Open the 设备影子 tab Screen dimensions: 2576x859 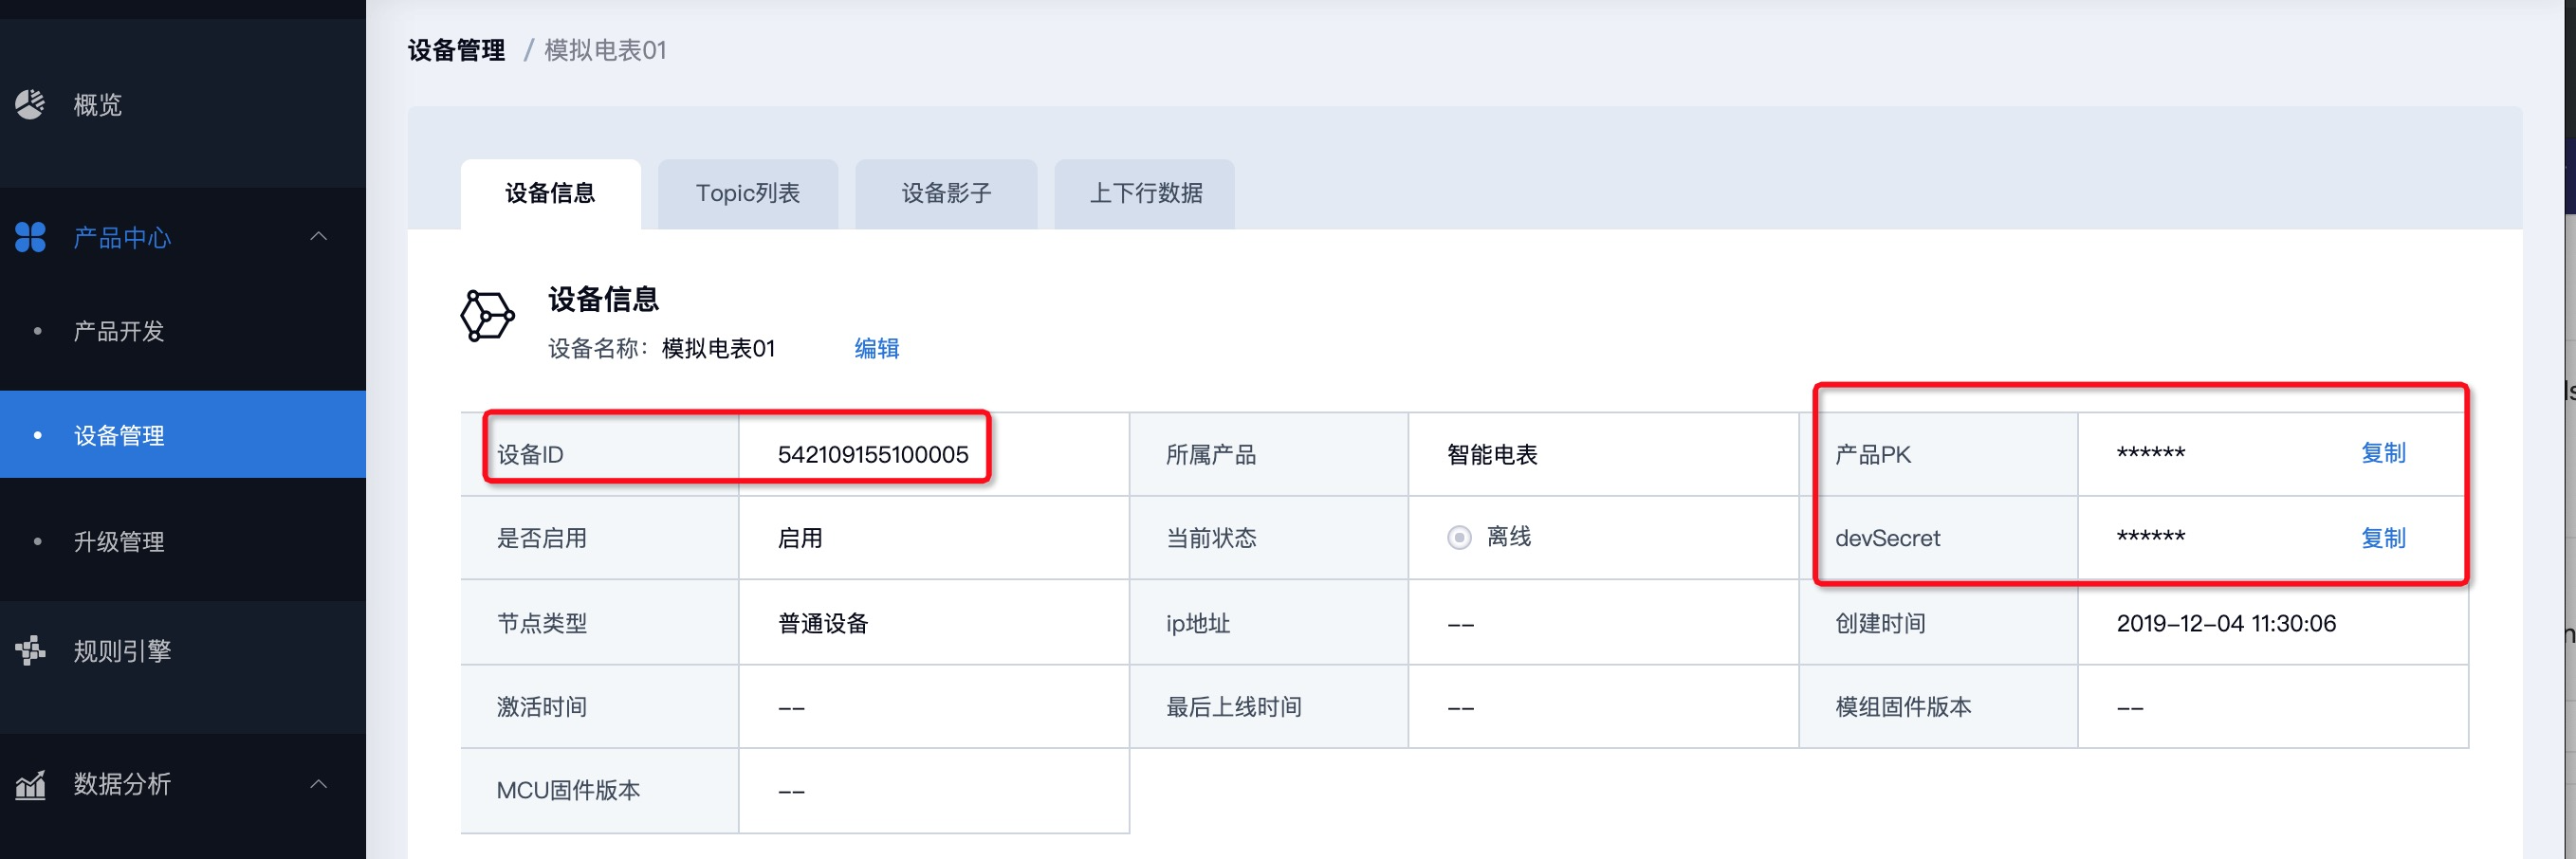click(x=945, y=193)
